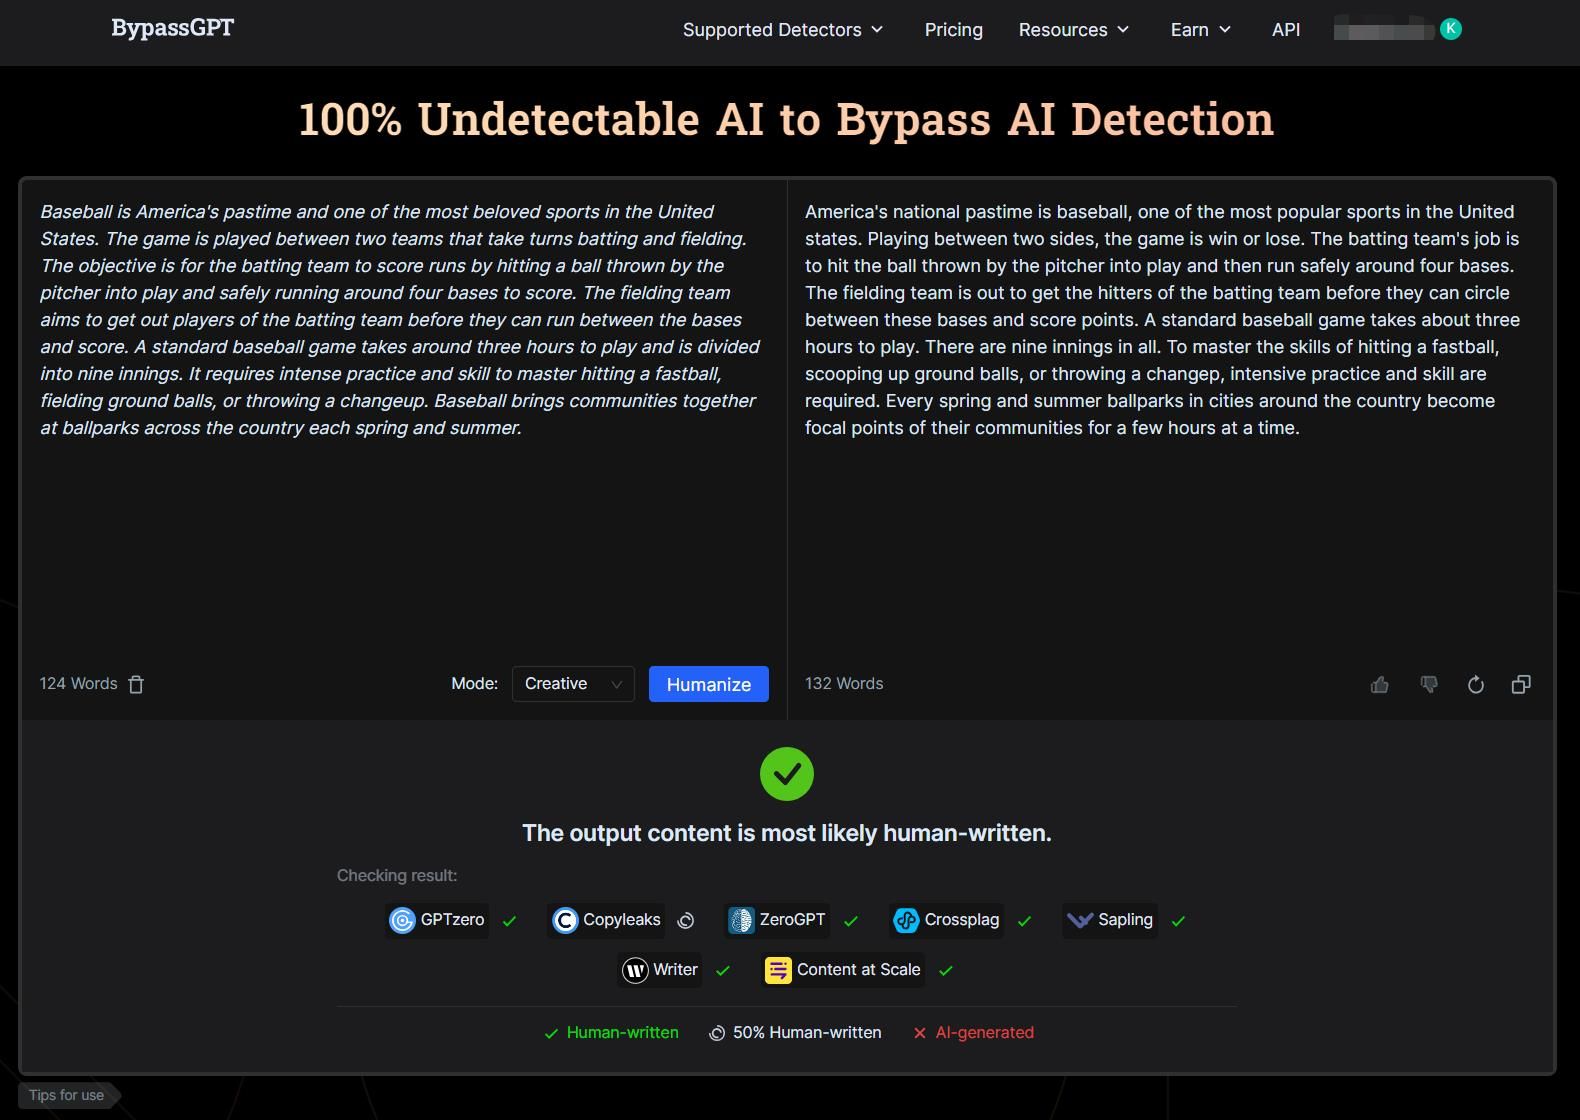Expand the Earn dropdown menu

click(x=1201, y=30)
